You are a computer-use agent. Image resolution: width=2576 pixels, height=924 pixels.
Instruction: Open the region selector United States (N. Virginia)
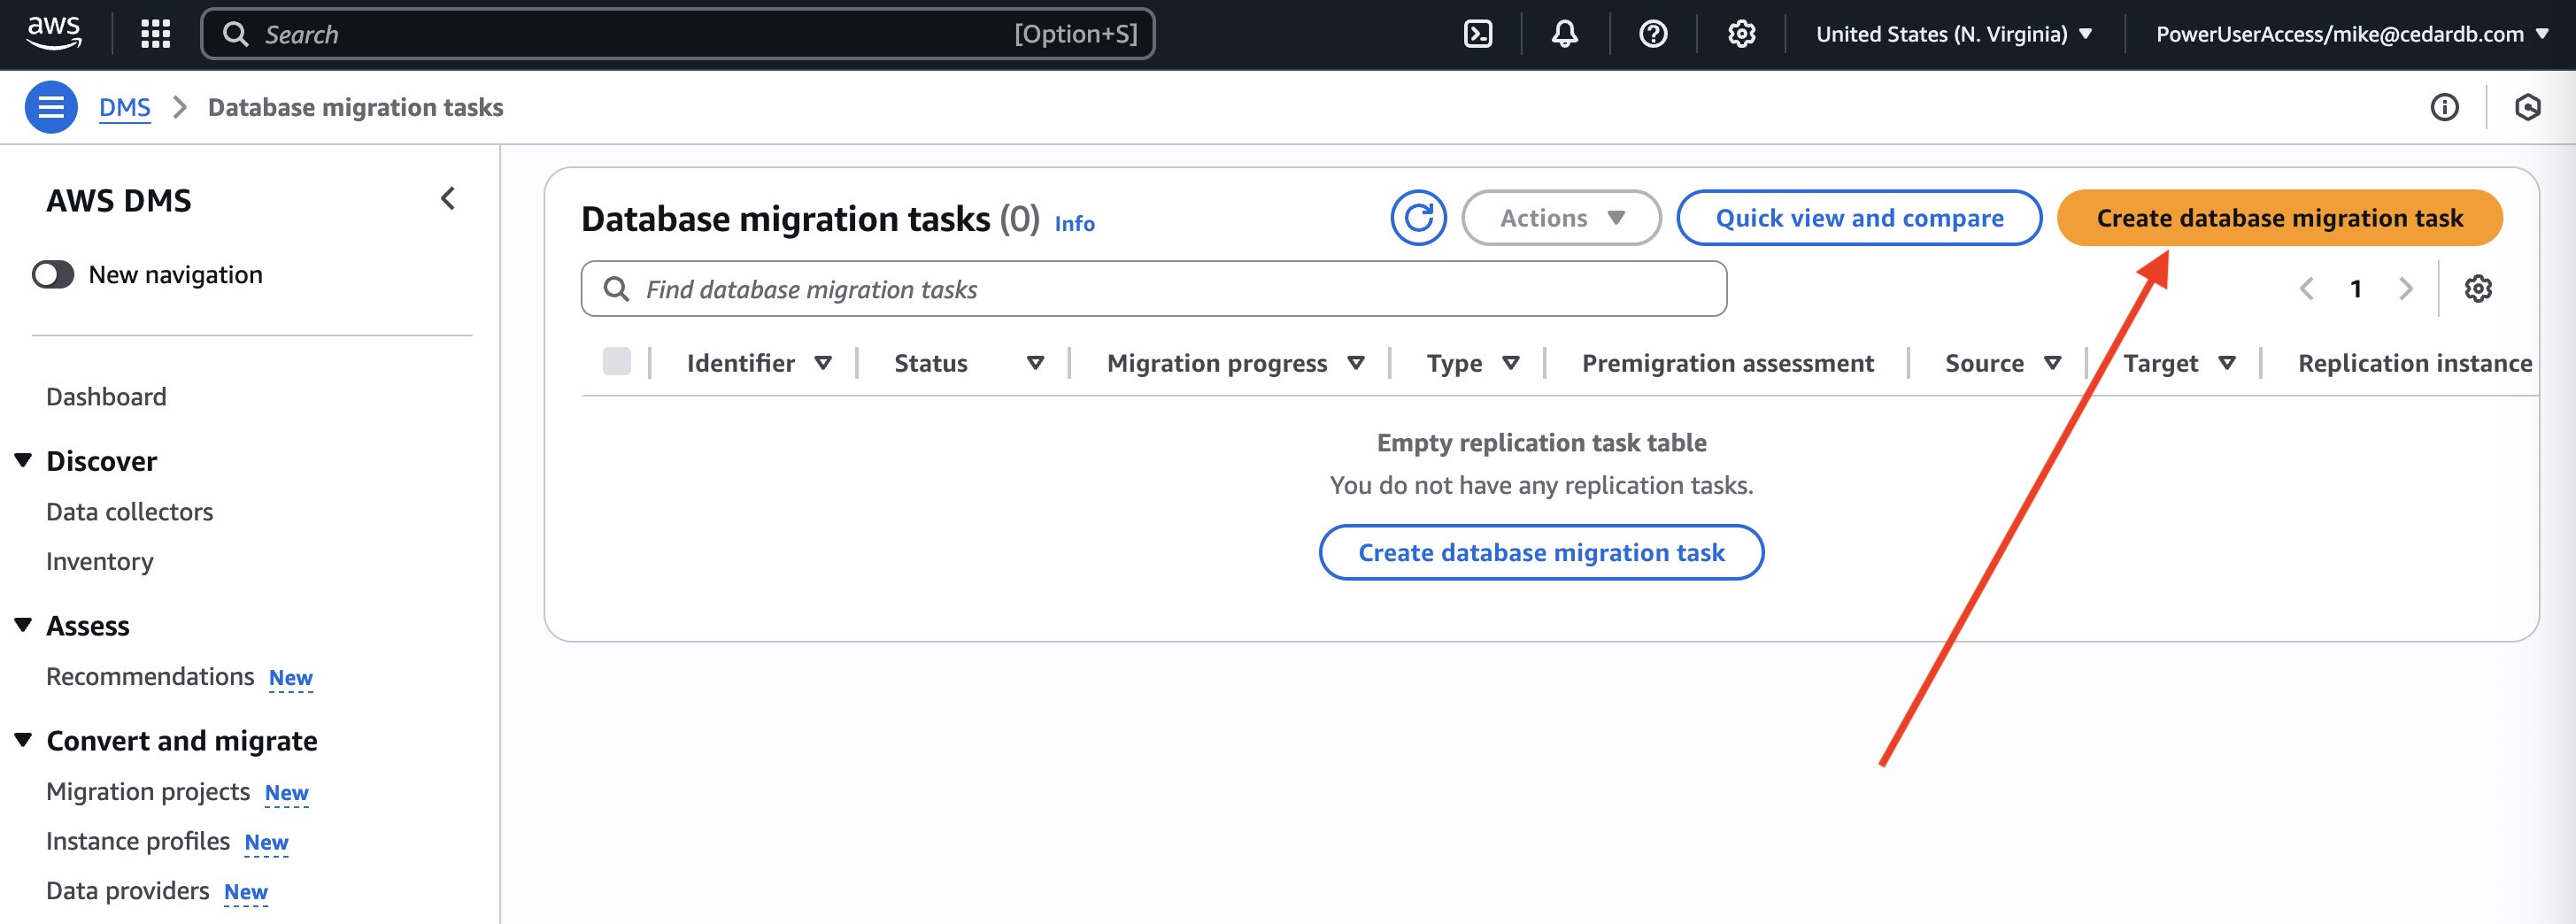(x=1954, y=34)
